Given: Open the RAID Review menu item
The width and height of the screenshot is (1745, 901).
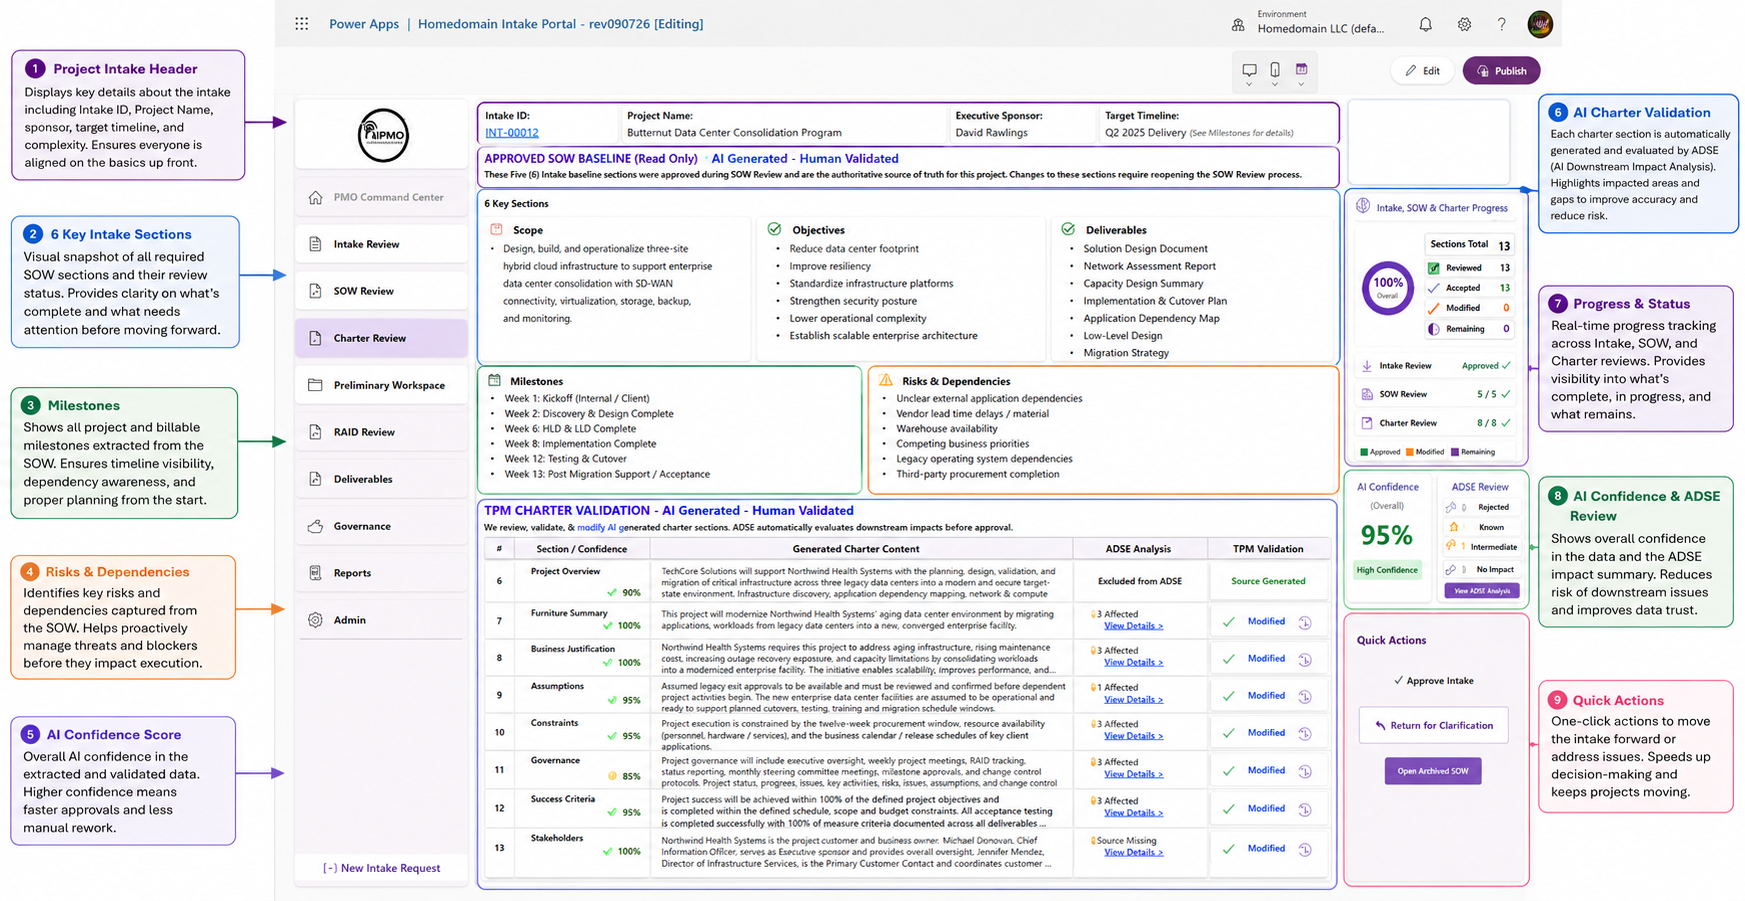Looking at the screenshot, I should click(381, 432).
